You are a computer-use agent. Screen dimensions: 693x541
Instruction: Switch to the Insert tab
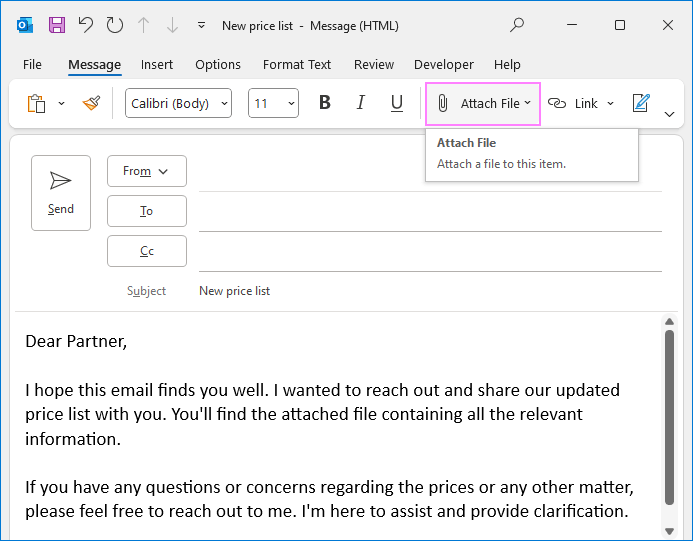coord(157,64)
